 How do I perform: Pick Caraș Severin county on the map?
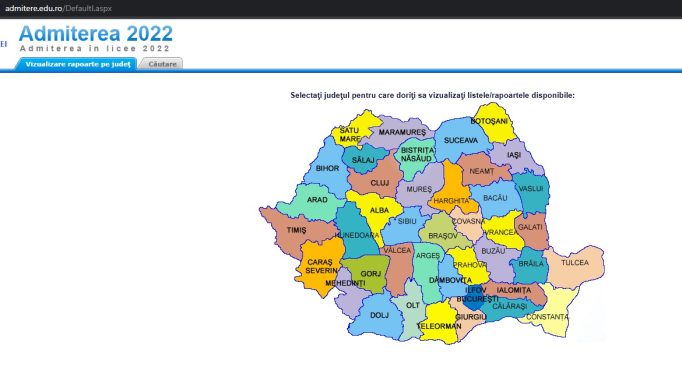(x=320, y=266)
